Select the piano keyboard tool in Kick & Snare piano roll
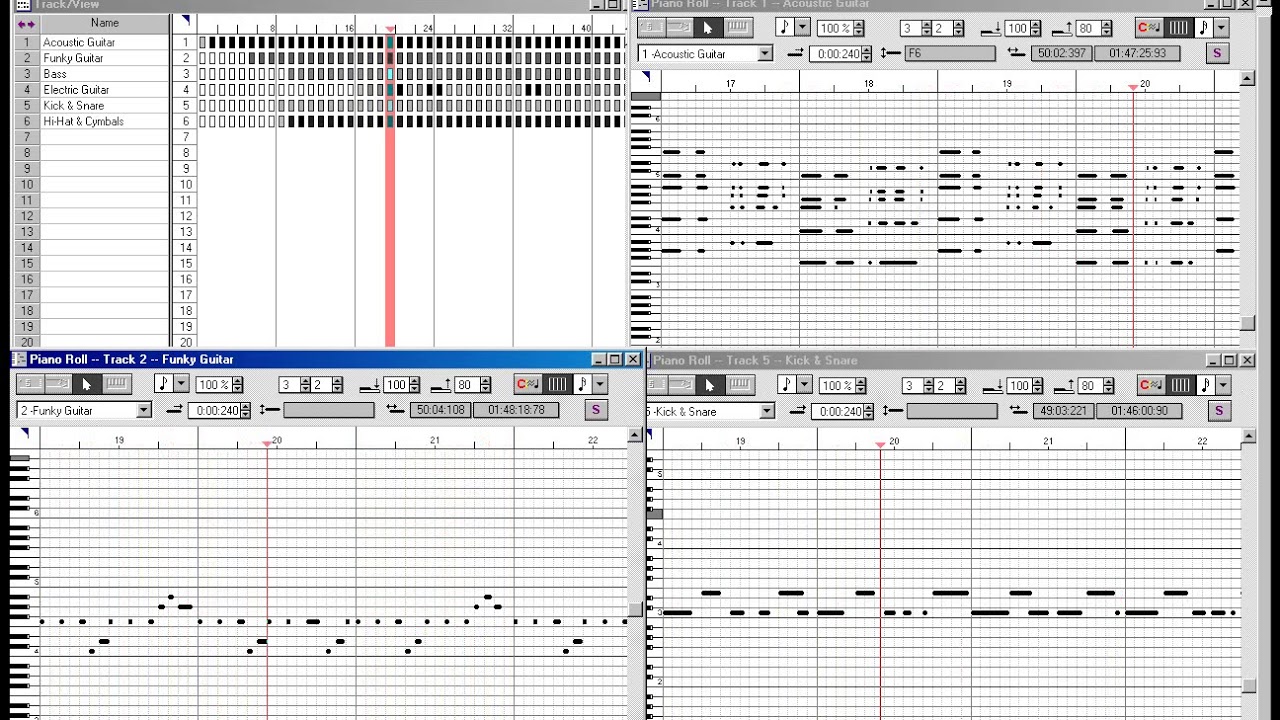1280x720 pixels. 739,385
